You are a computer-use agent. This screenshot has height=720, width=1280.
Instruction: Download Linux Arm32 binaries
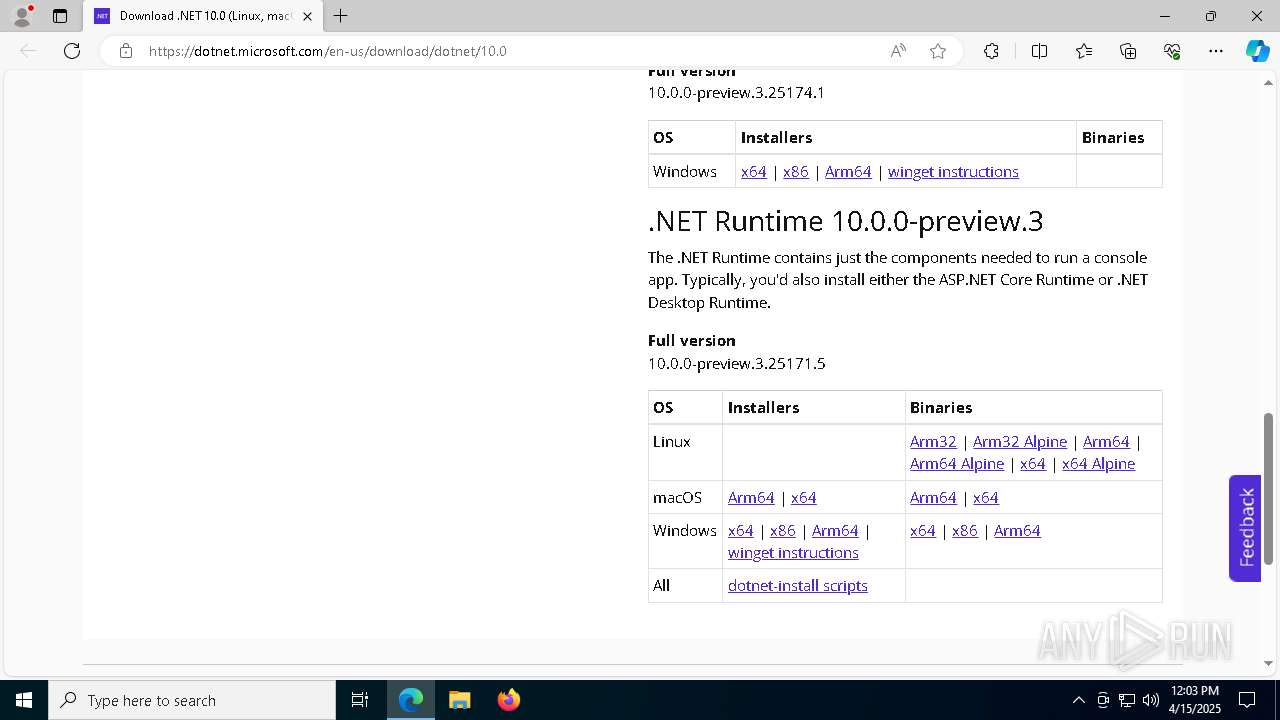[x=933, y=442]
